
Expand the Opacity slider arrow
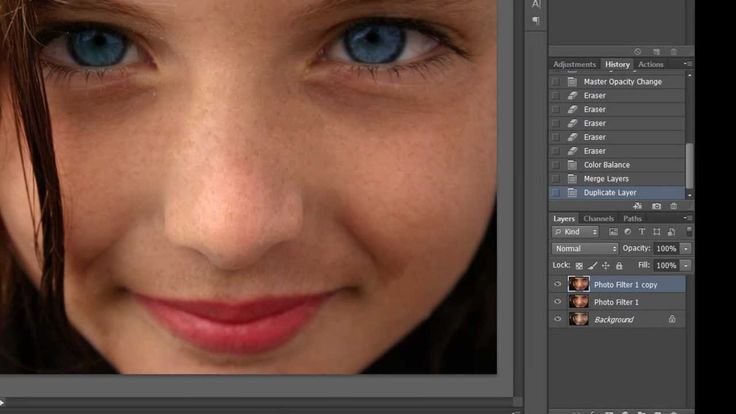[686, 248]
